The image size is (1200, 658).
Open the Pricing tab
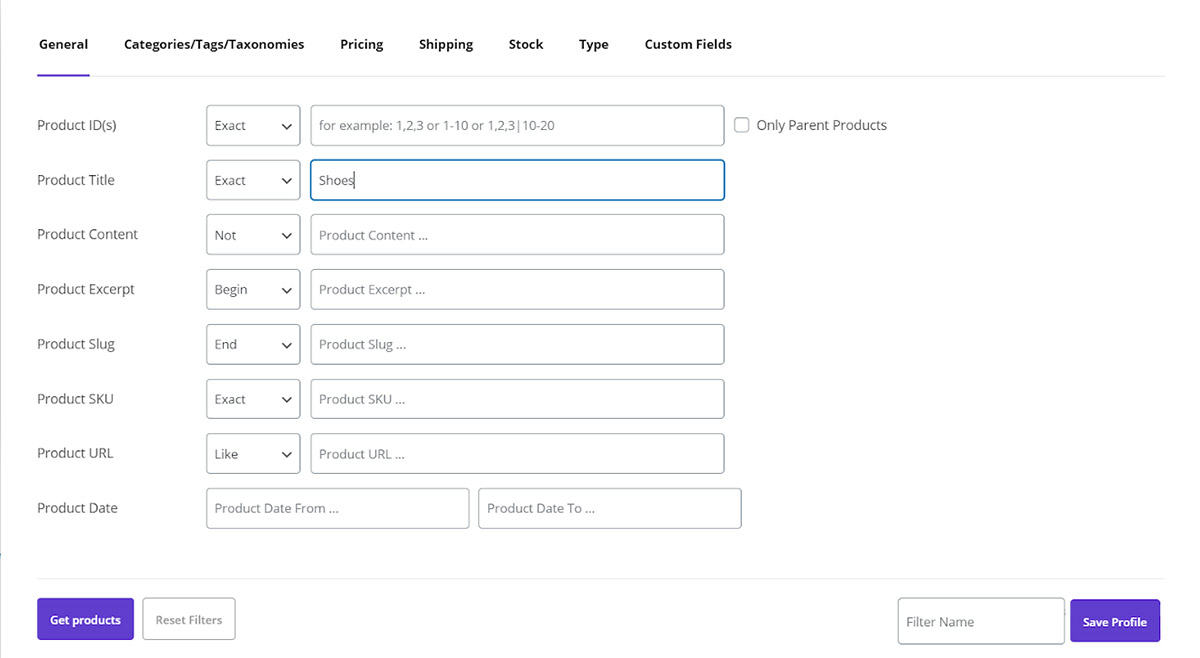pyautogui.click(x=361, y=44)
